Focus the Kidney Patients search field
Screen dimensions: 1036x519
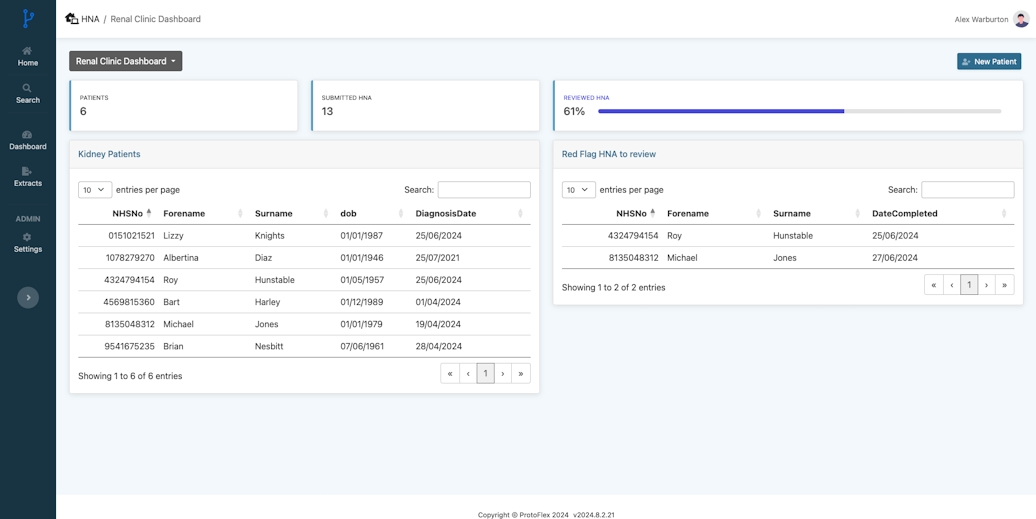pyautogui.click(x=484, y=190)
